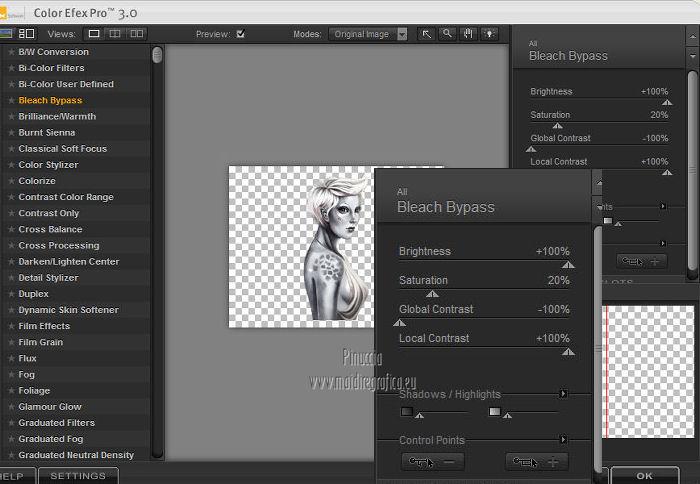The image size is (700, 484).
Task: Toggle favorite star for Duplex
Action: click(11, 294)
